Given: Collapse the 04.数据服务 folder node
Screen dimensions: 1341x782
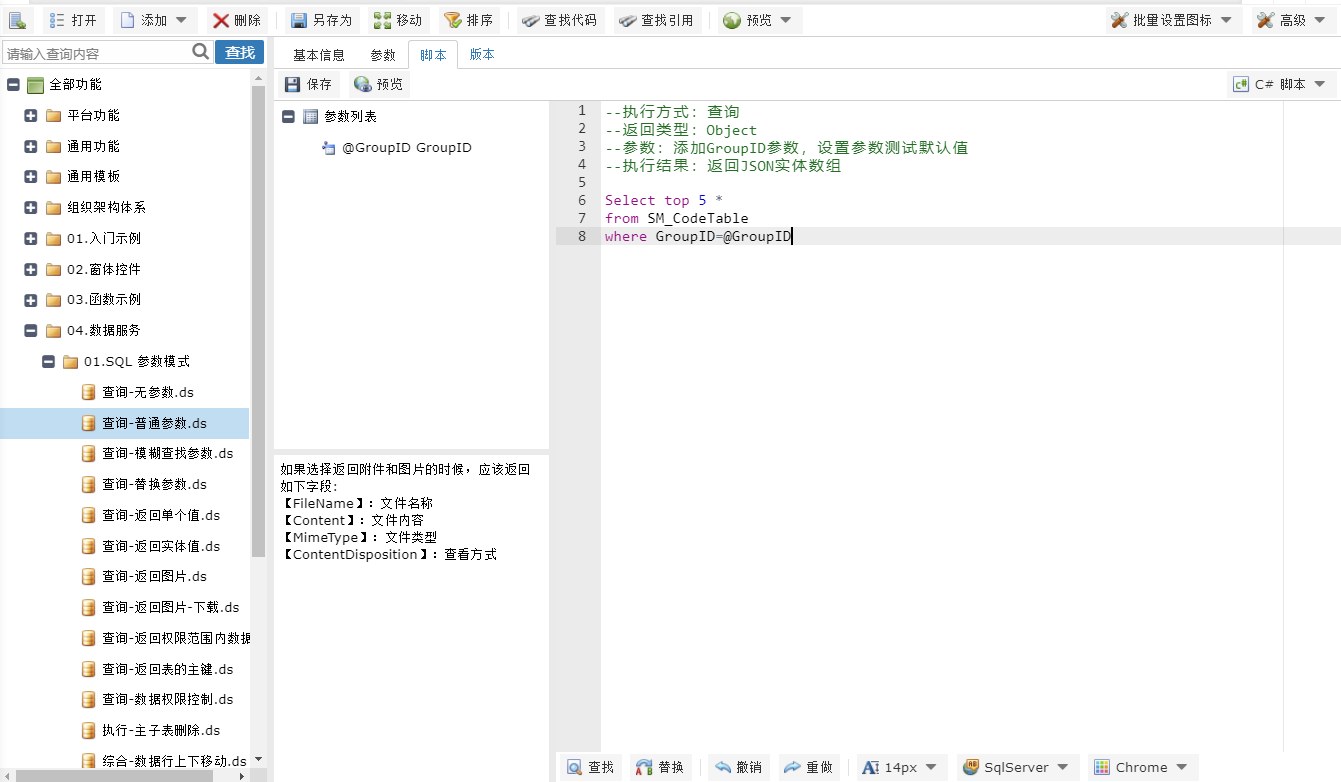Looking at the screenshot, I should point(31,330).
